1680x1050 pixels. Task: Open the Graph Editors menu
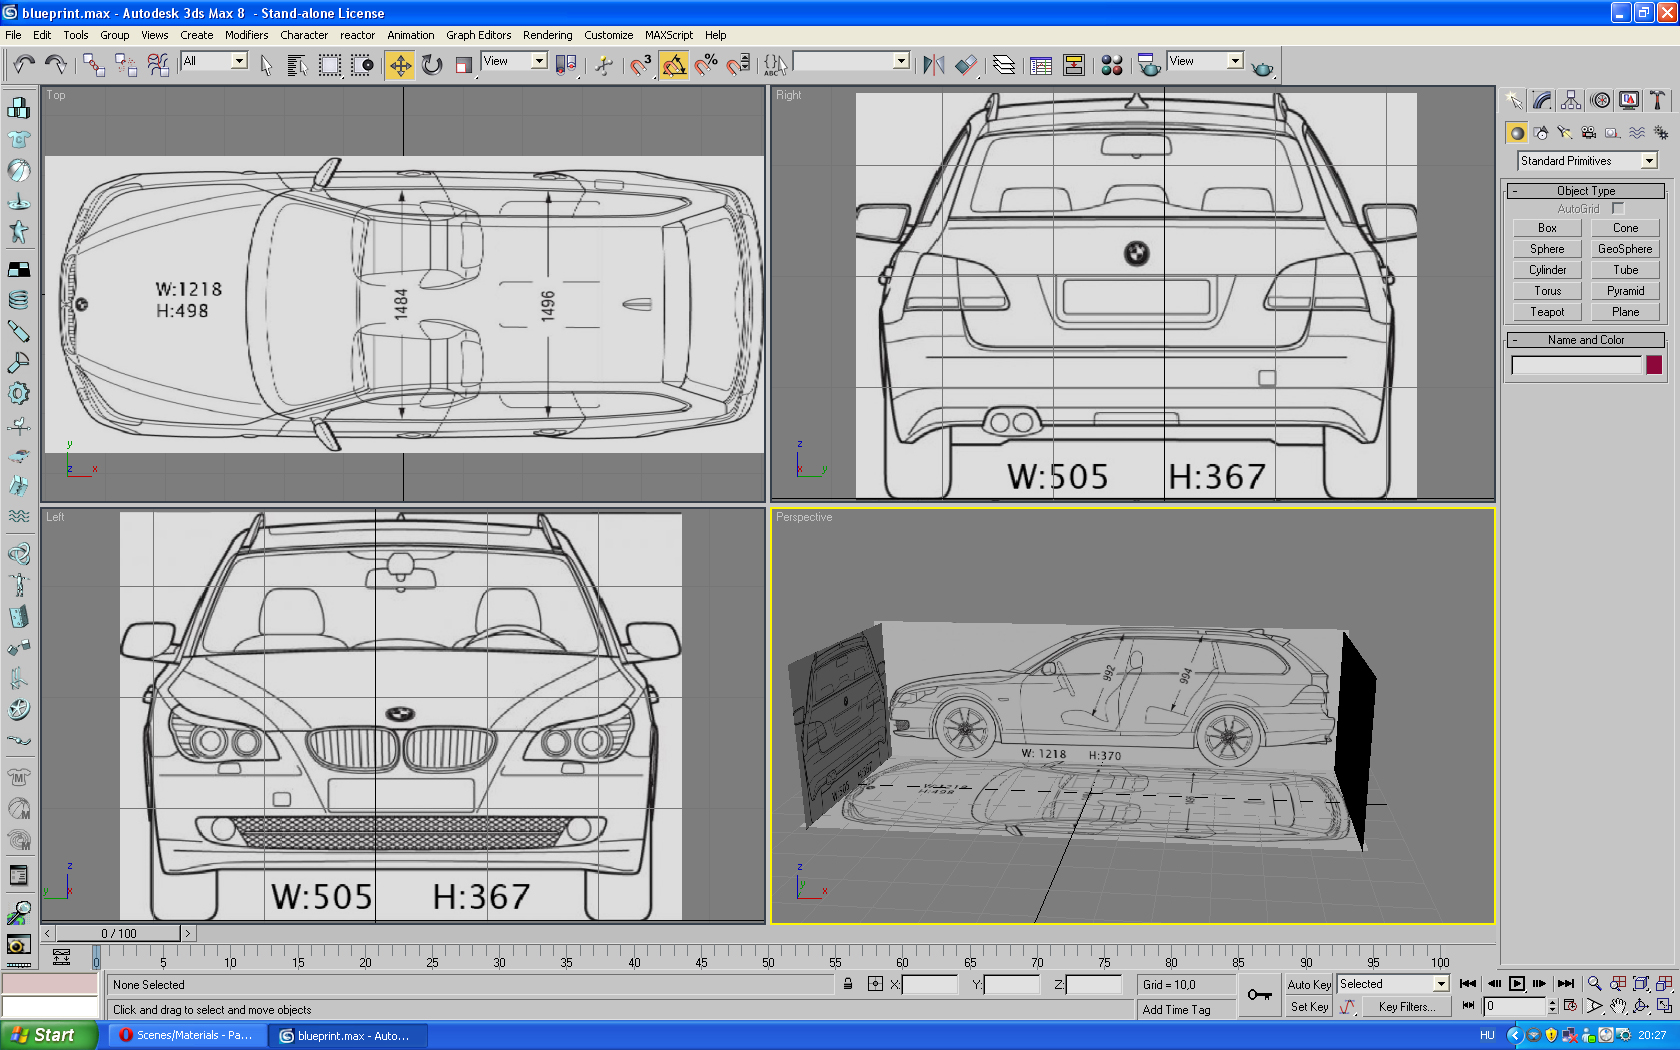pos(478,35)
